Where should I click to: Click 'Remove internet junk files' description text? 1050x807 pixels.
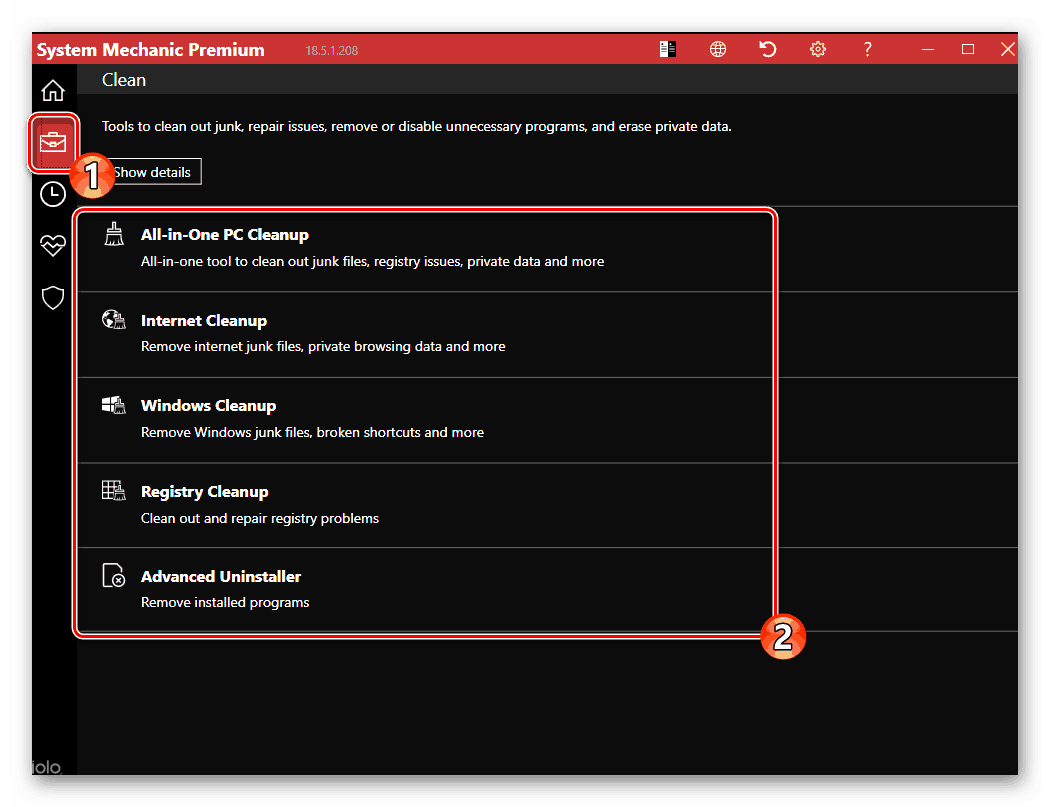tap(323, 346)
